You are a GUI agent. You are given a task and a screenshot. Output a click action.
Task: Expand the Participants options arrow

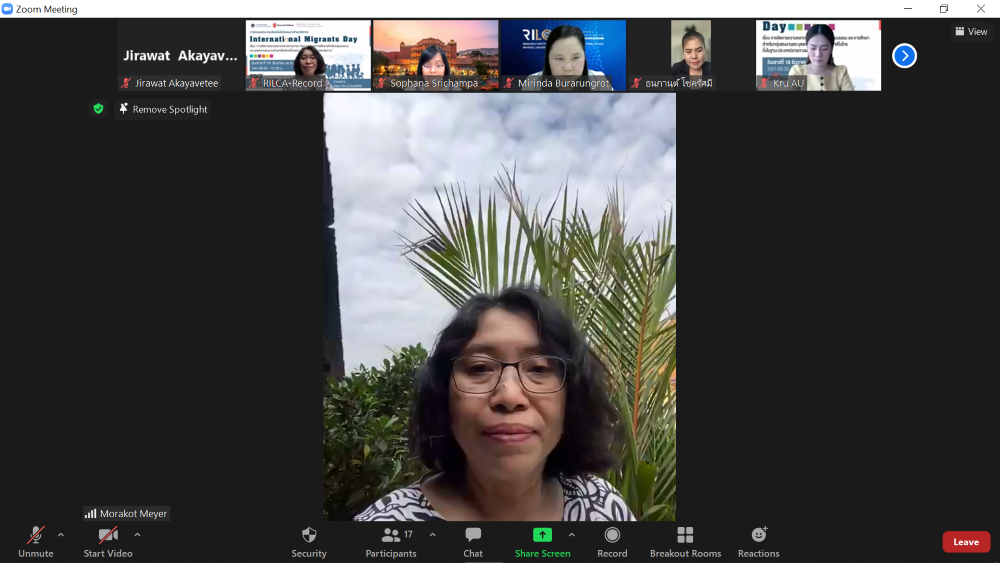432,535
